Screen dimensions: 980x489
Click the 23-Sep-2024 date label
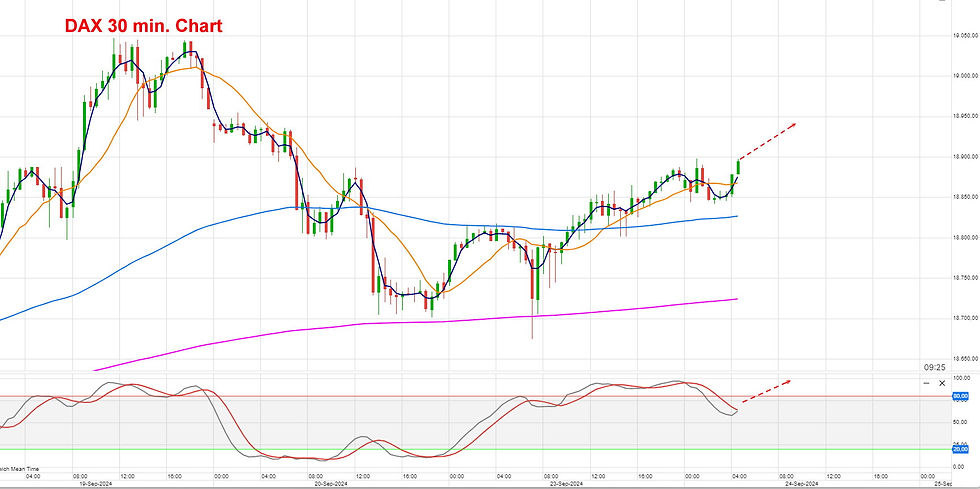[568, 484]
